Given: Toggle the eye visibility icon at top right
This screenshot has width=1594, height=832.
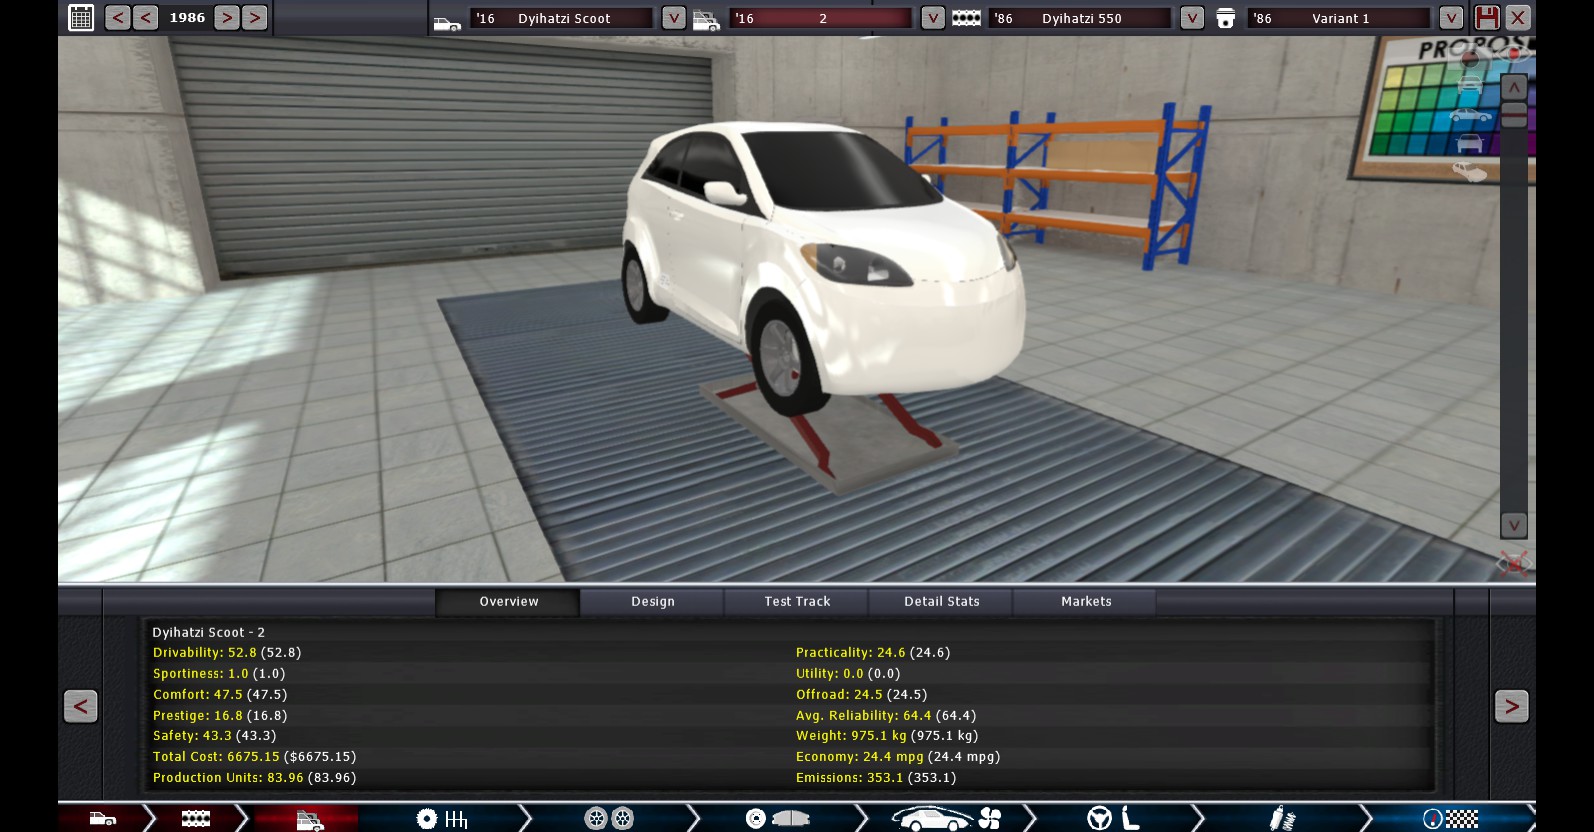Looking at the screenshot, I should (x=1513, y=52).
